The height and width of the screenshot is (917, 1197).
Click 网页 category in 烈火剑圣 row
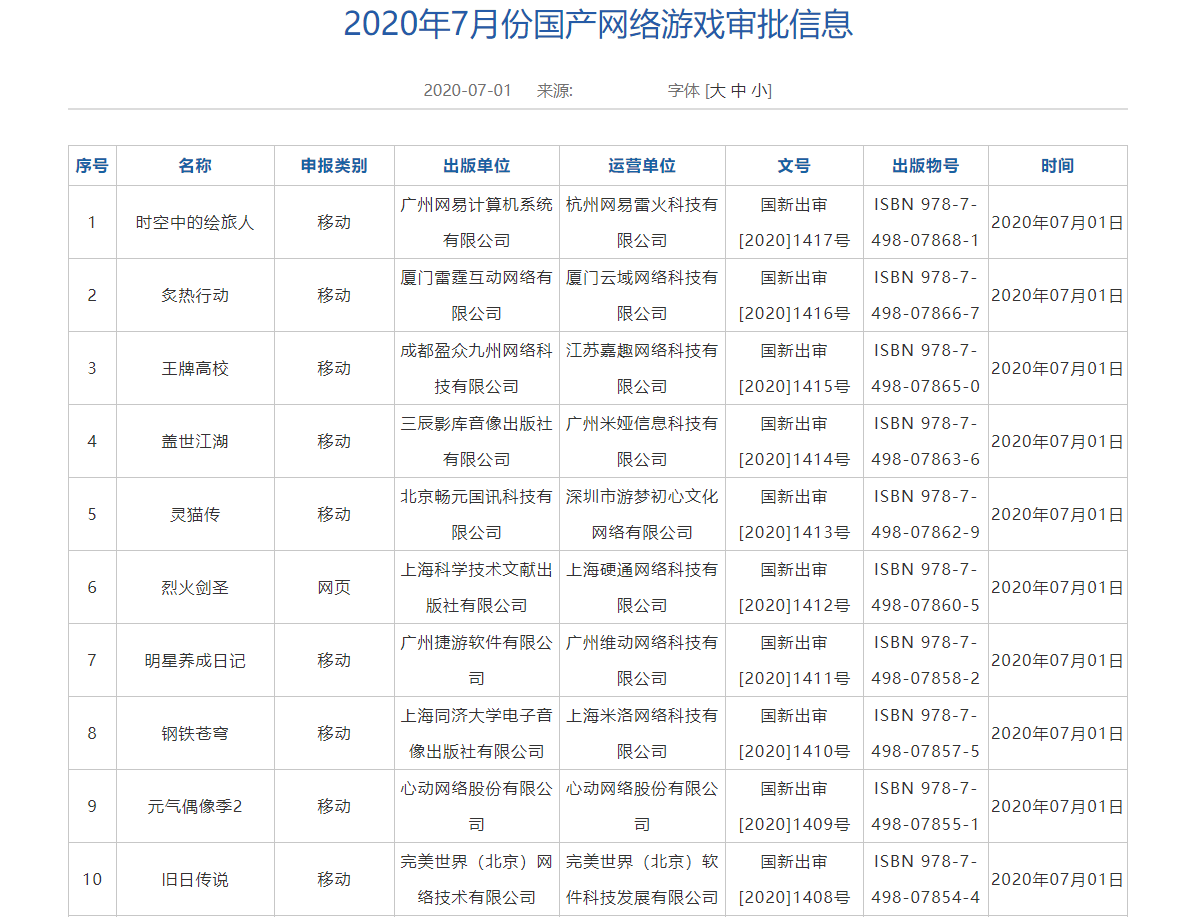pos(334,587)
